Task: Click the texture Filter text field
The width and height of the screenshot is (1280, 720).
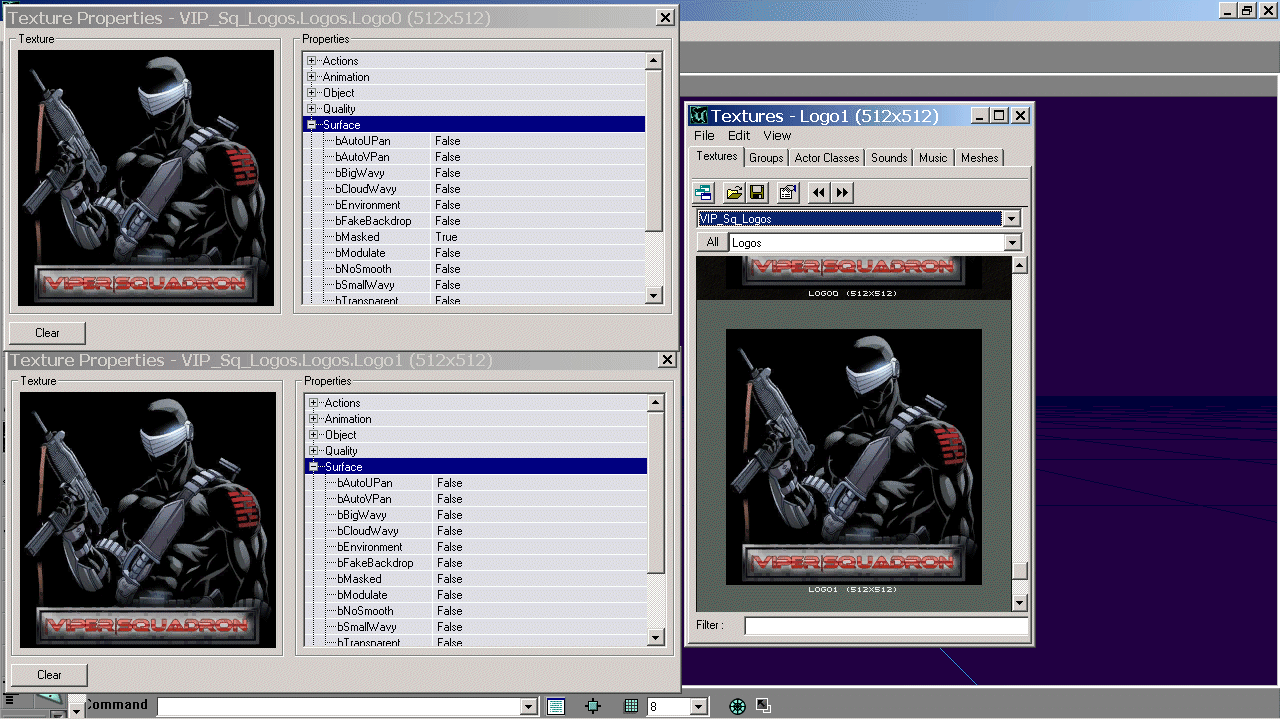Action: pos(885,626)
